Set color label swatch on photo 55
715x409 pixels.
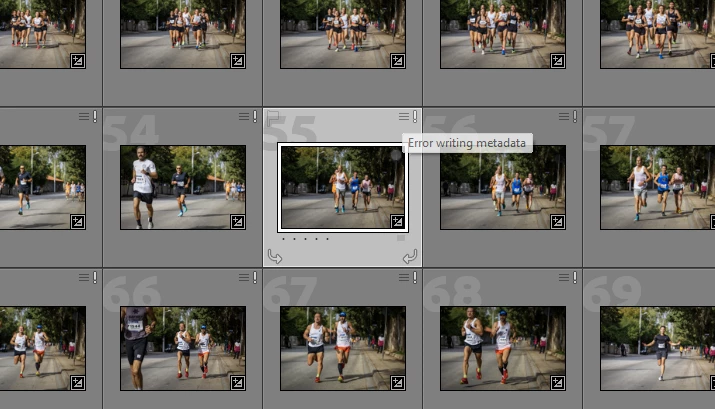(401, 238)
